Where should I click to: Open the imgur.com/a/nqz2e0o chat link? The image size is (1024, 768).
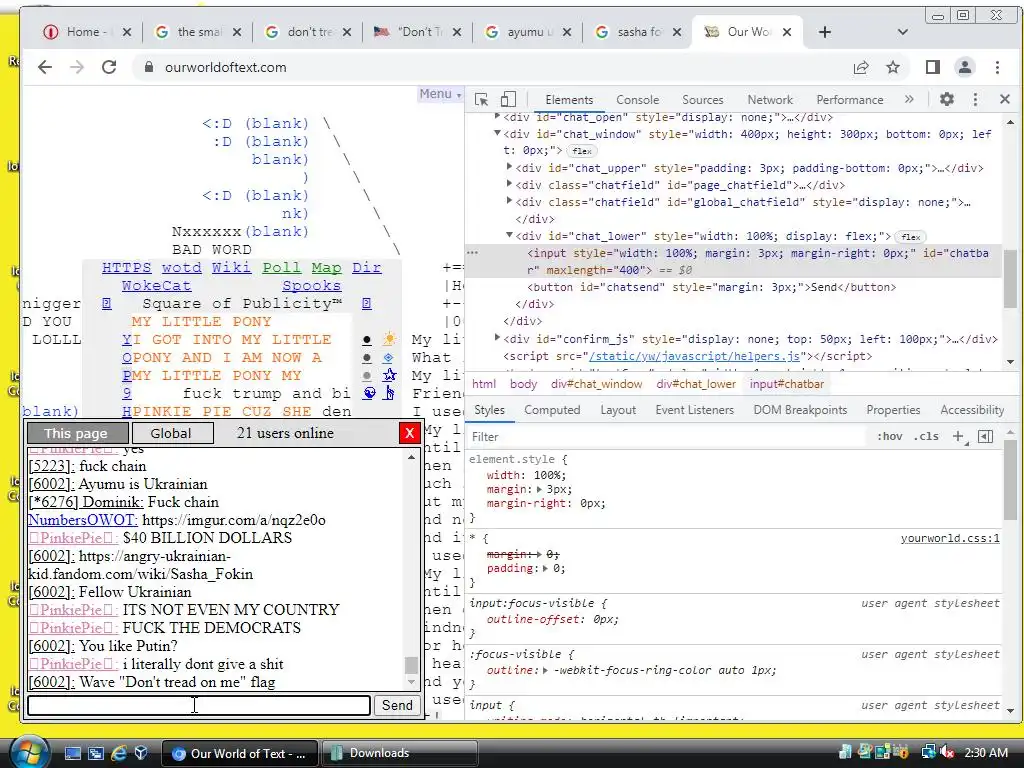[234, 520]
